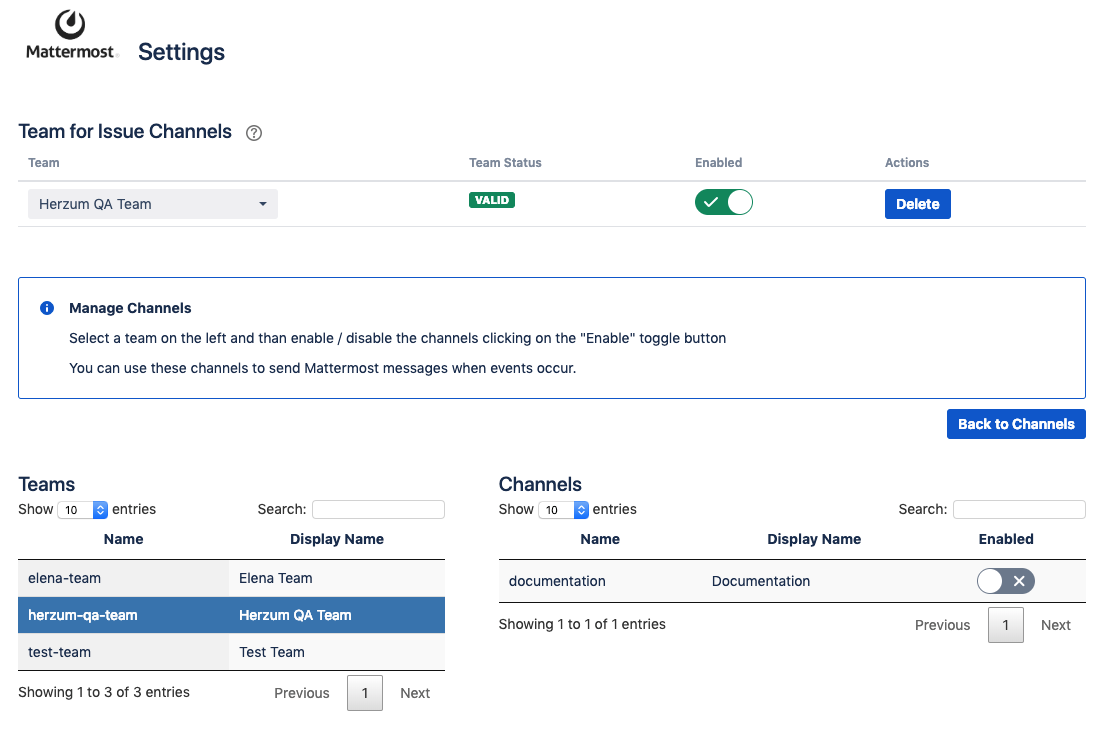Viewport: 1105px width, 739px height.
Task: Select the elena-team row
Action: tap(124, 578)
